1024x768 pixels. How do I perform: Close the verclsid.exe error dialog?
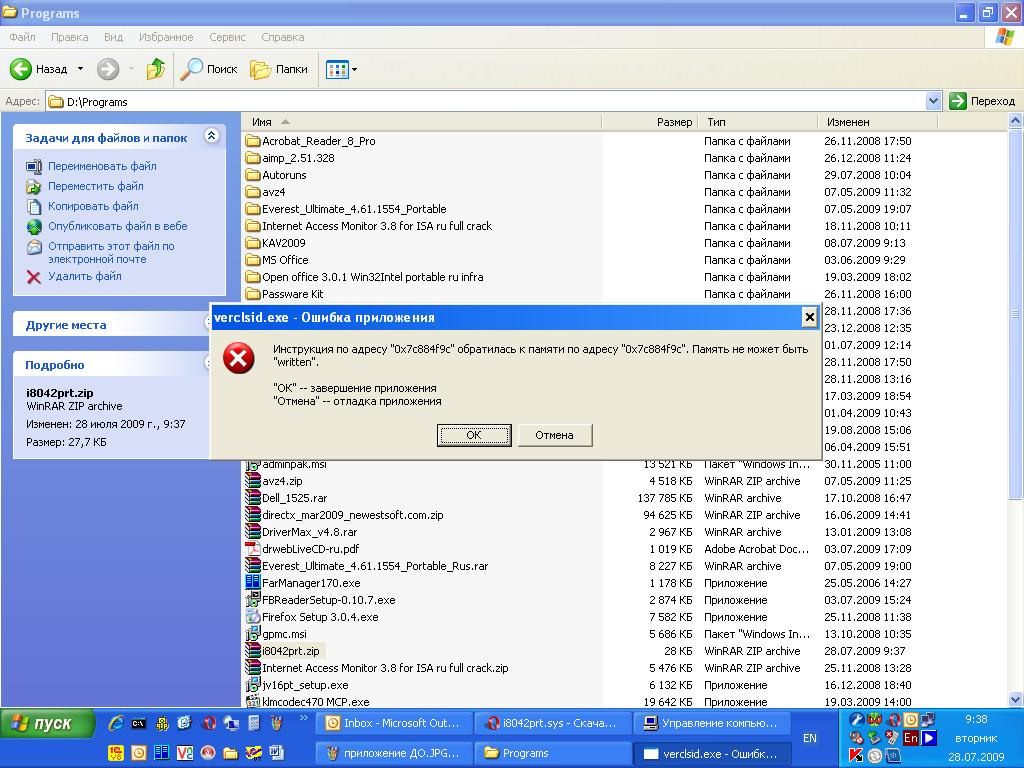(x=809, y=317)
